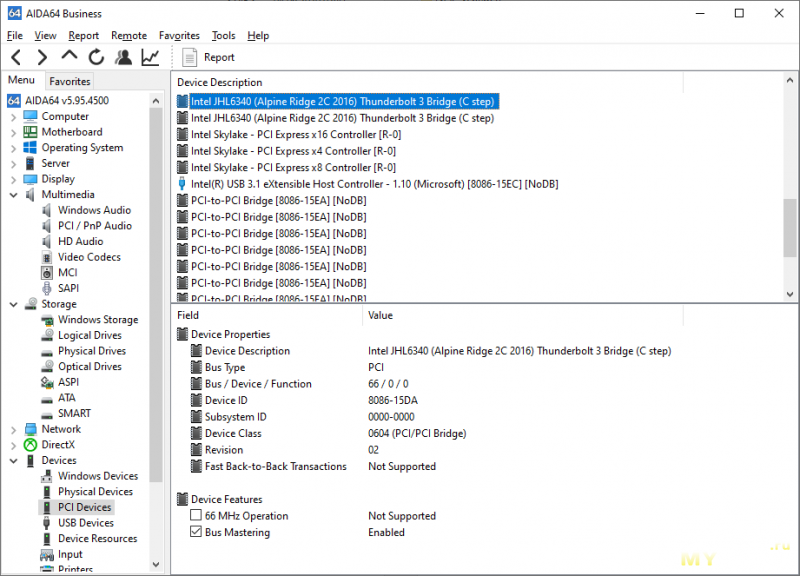Viewport: 800px width, 576px height.
Task: Collapse the Devices tree node
Action: coord(14,461)
